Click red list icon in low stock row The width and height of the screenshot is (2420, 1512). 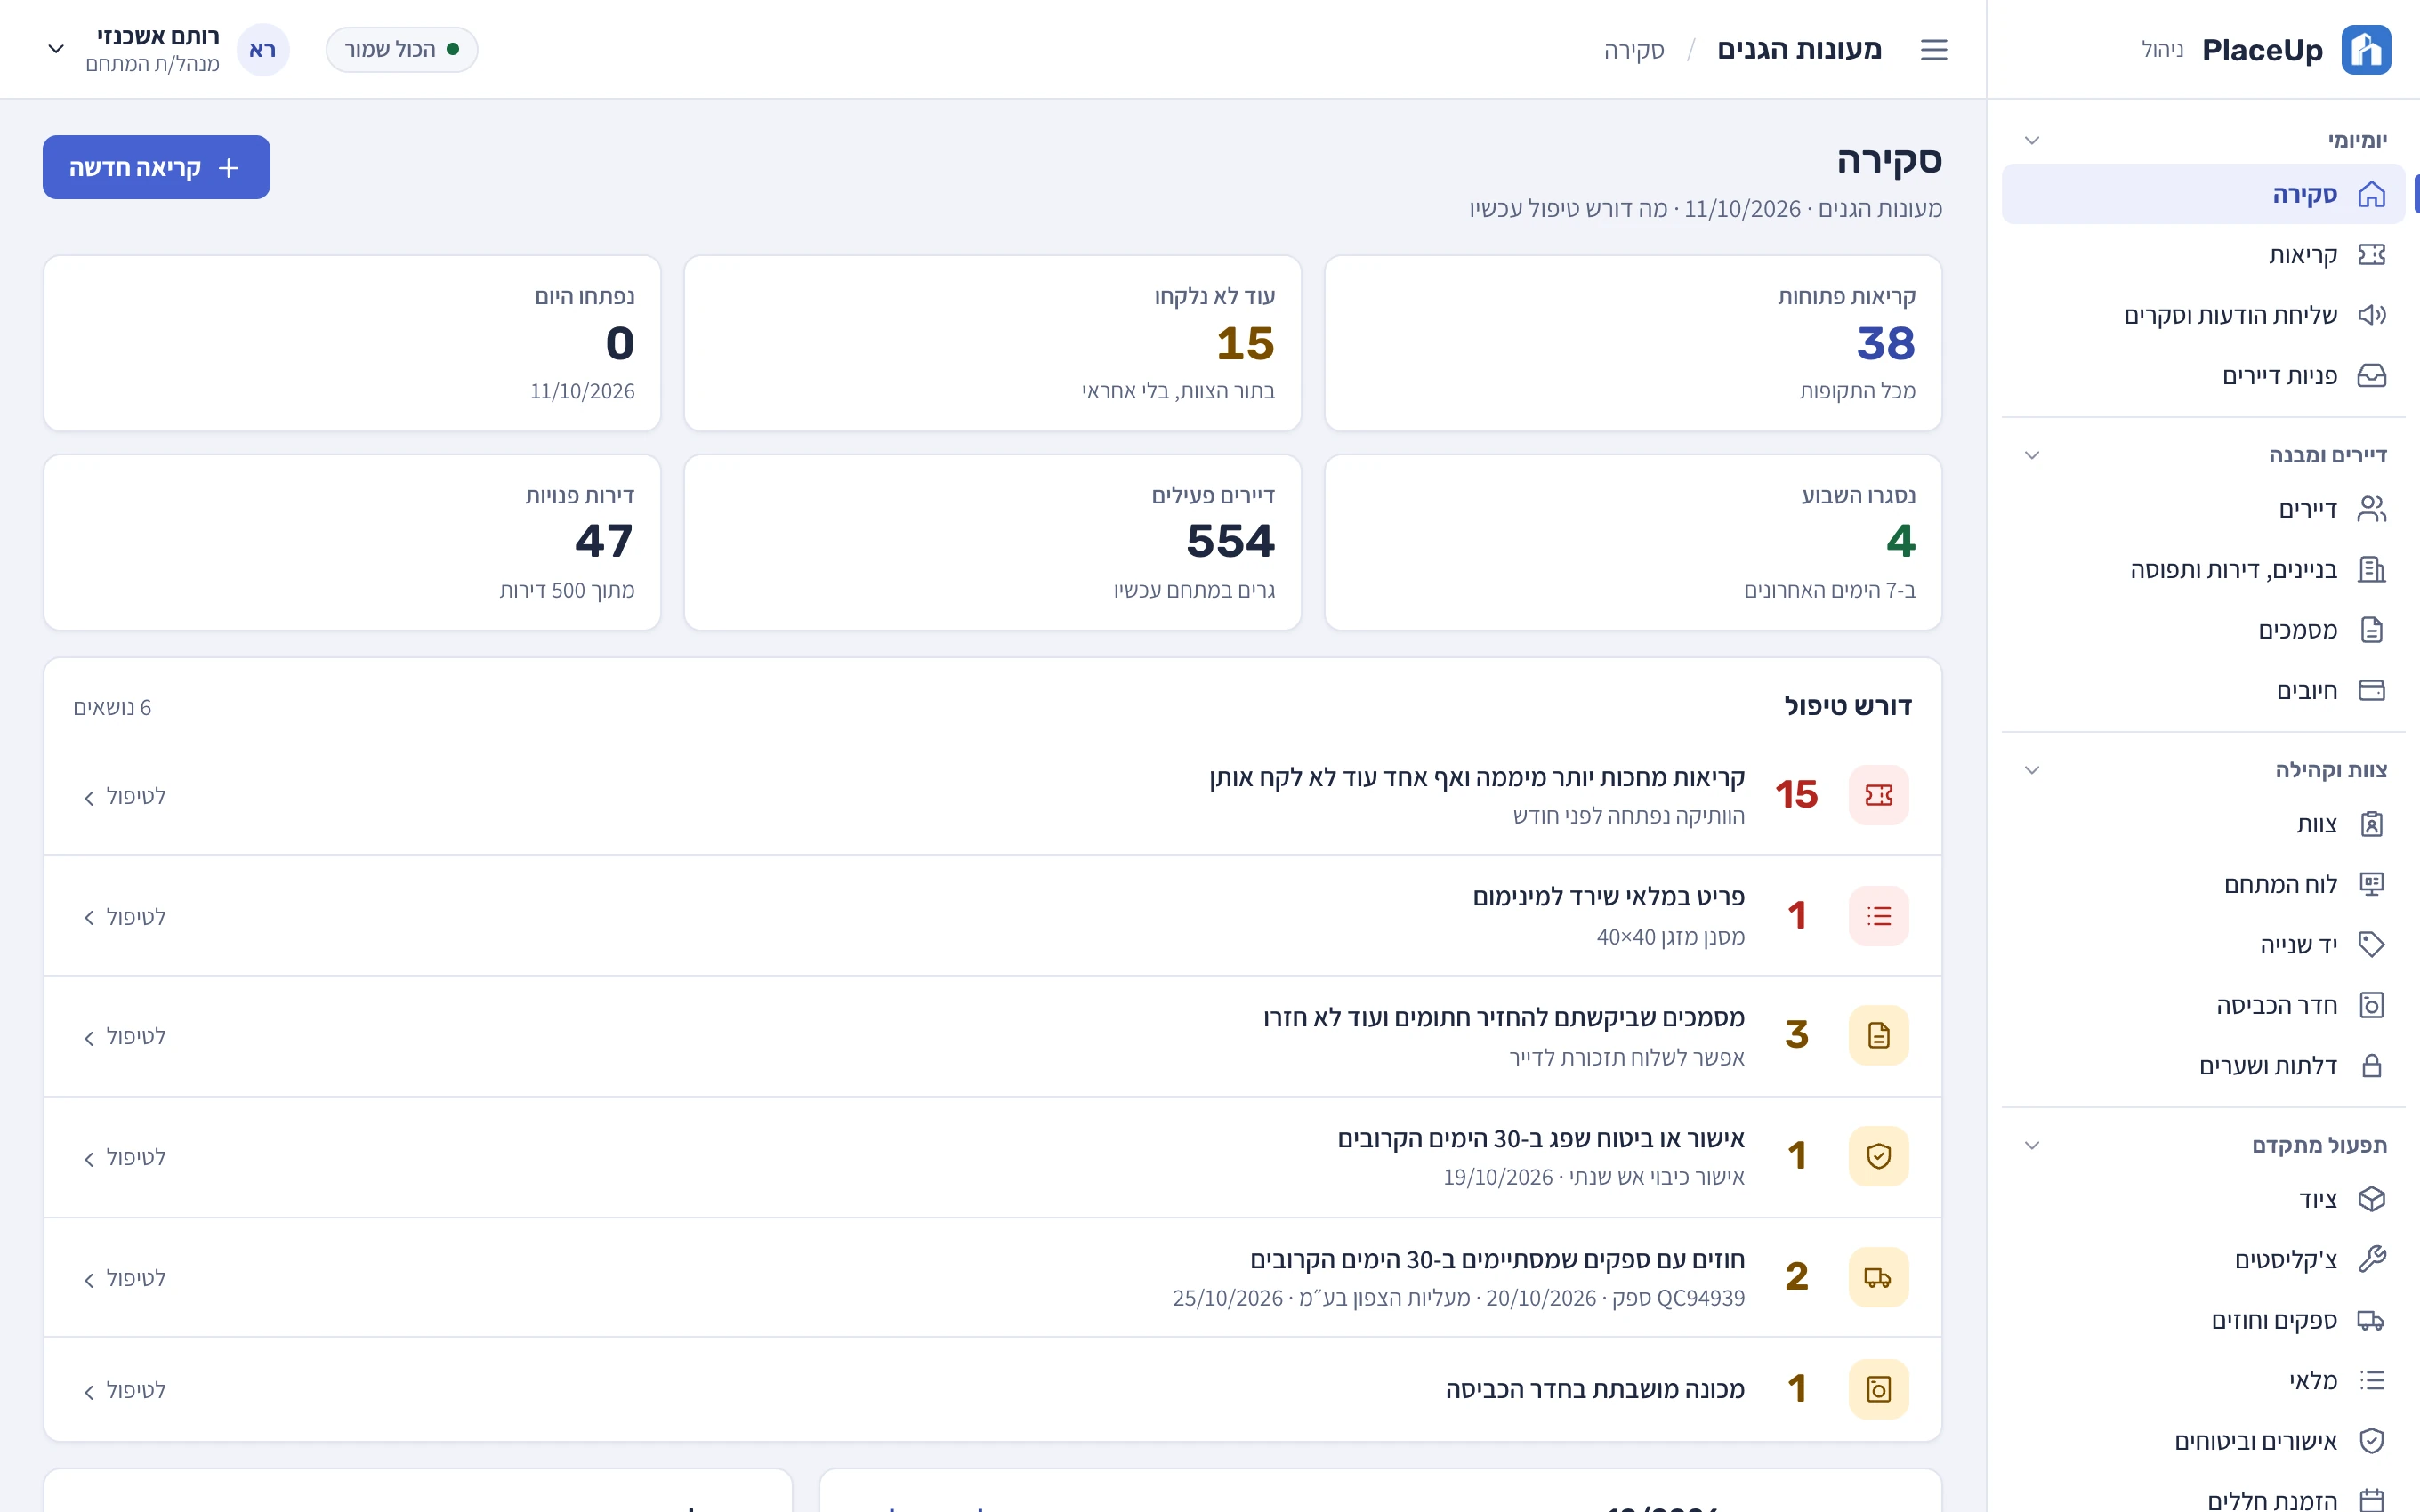1878,916
